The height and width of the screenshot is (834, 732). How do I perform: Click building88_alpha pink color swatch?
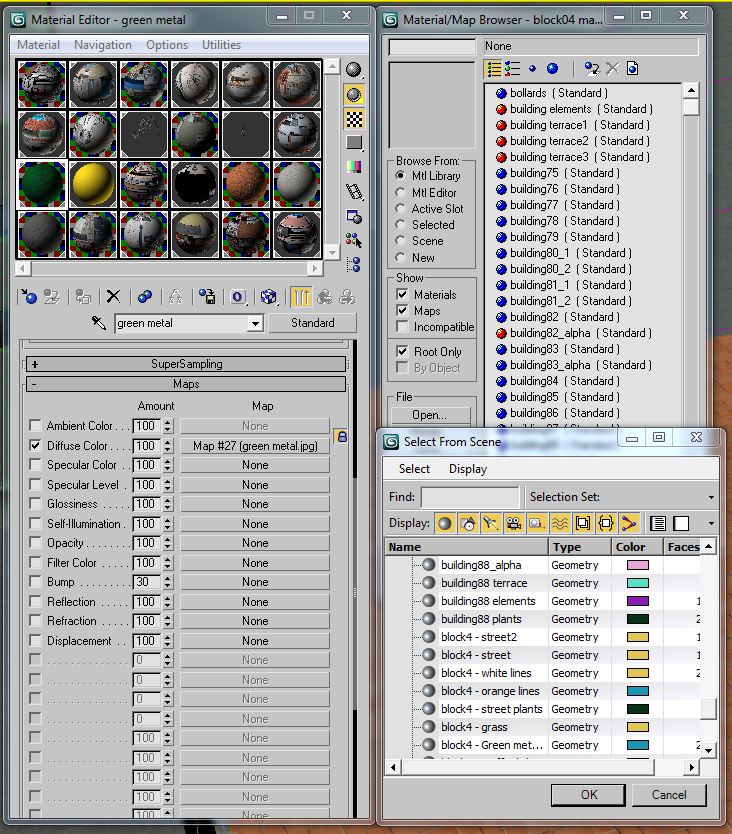pos(638,565)
